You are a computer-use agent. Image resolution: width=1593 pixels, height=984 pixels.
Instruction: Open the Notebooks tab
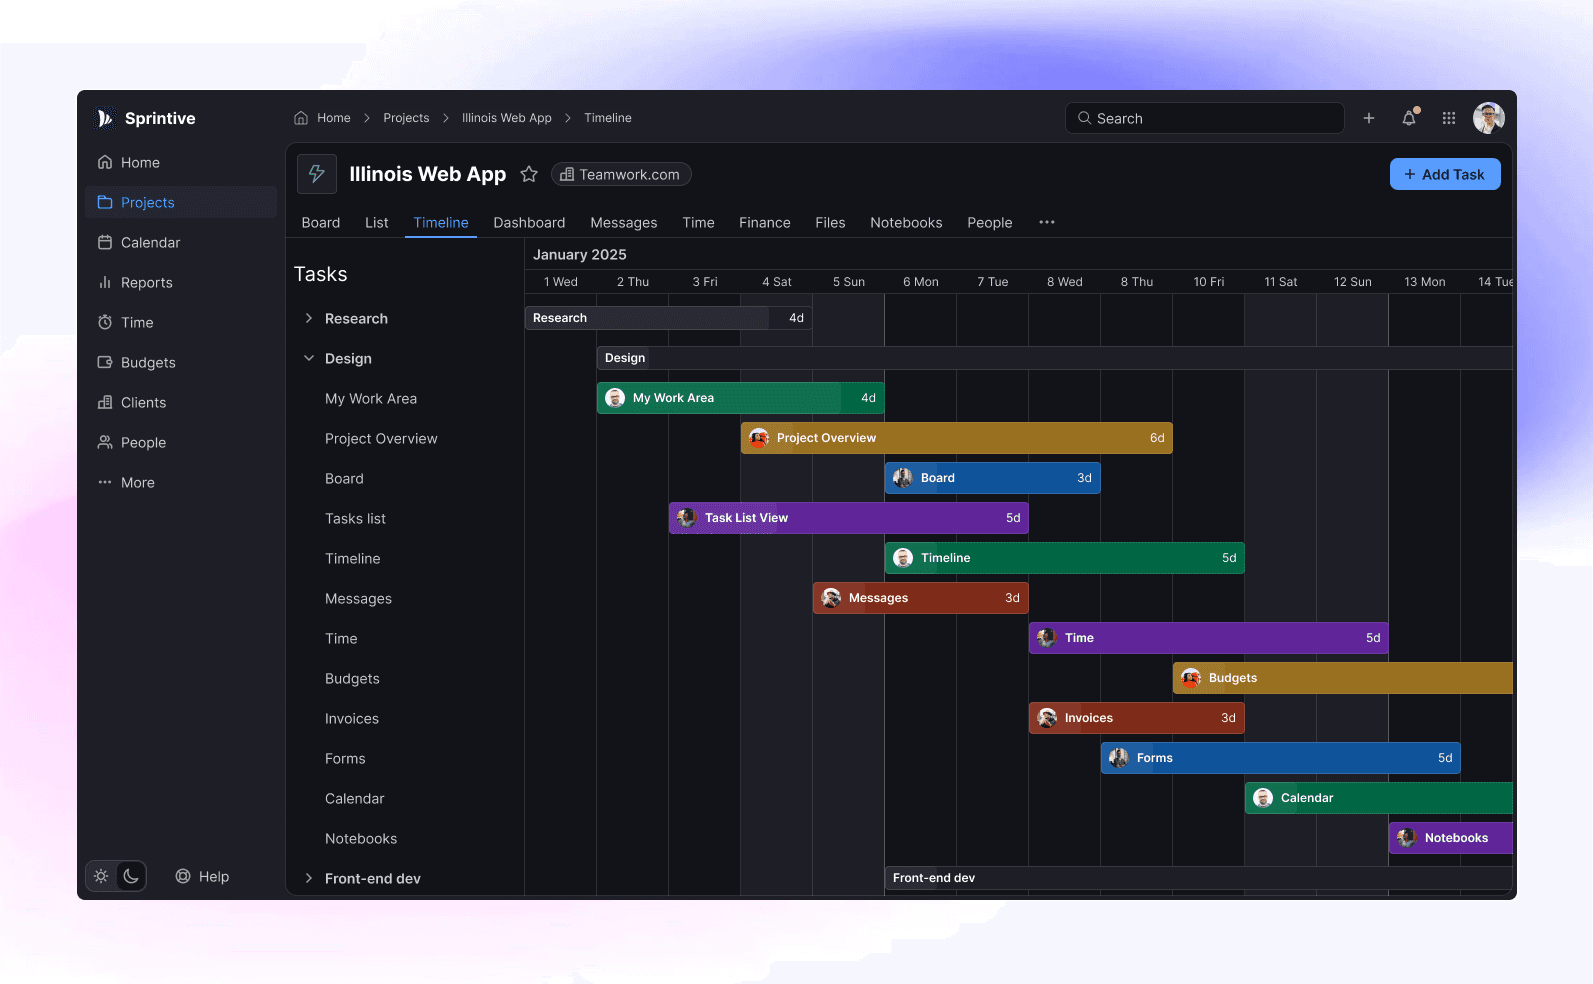tap(906, 222)
